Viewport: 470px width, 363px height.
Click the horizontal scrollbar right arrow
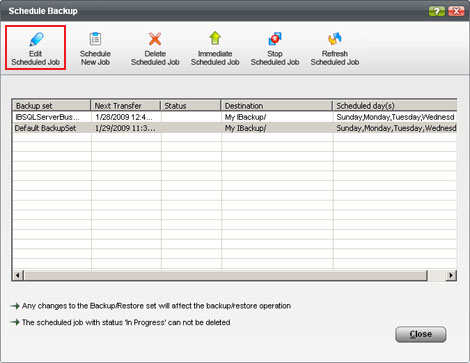click(x=451, y=275)
